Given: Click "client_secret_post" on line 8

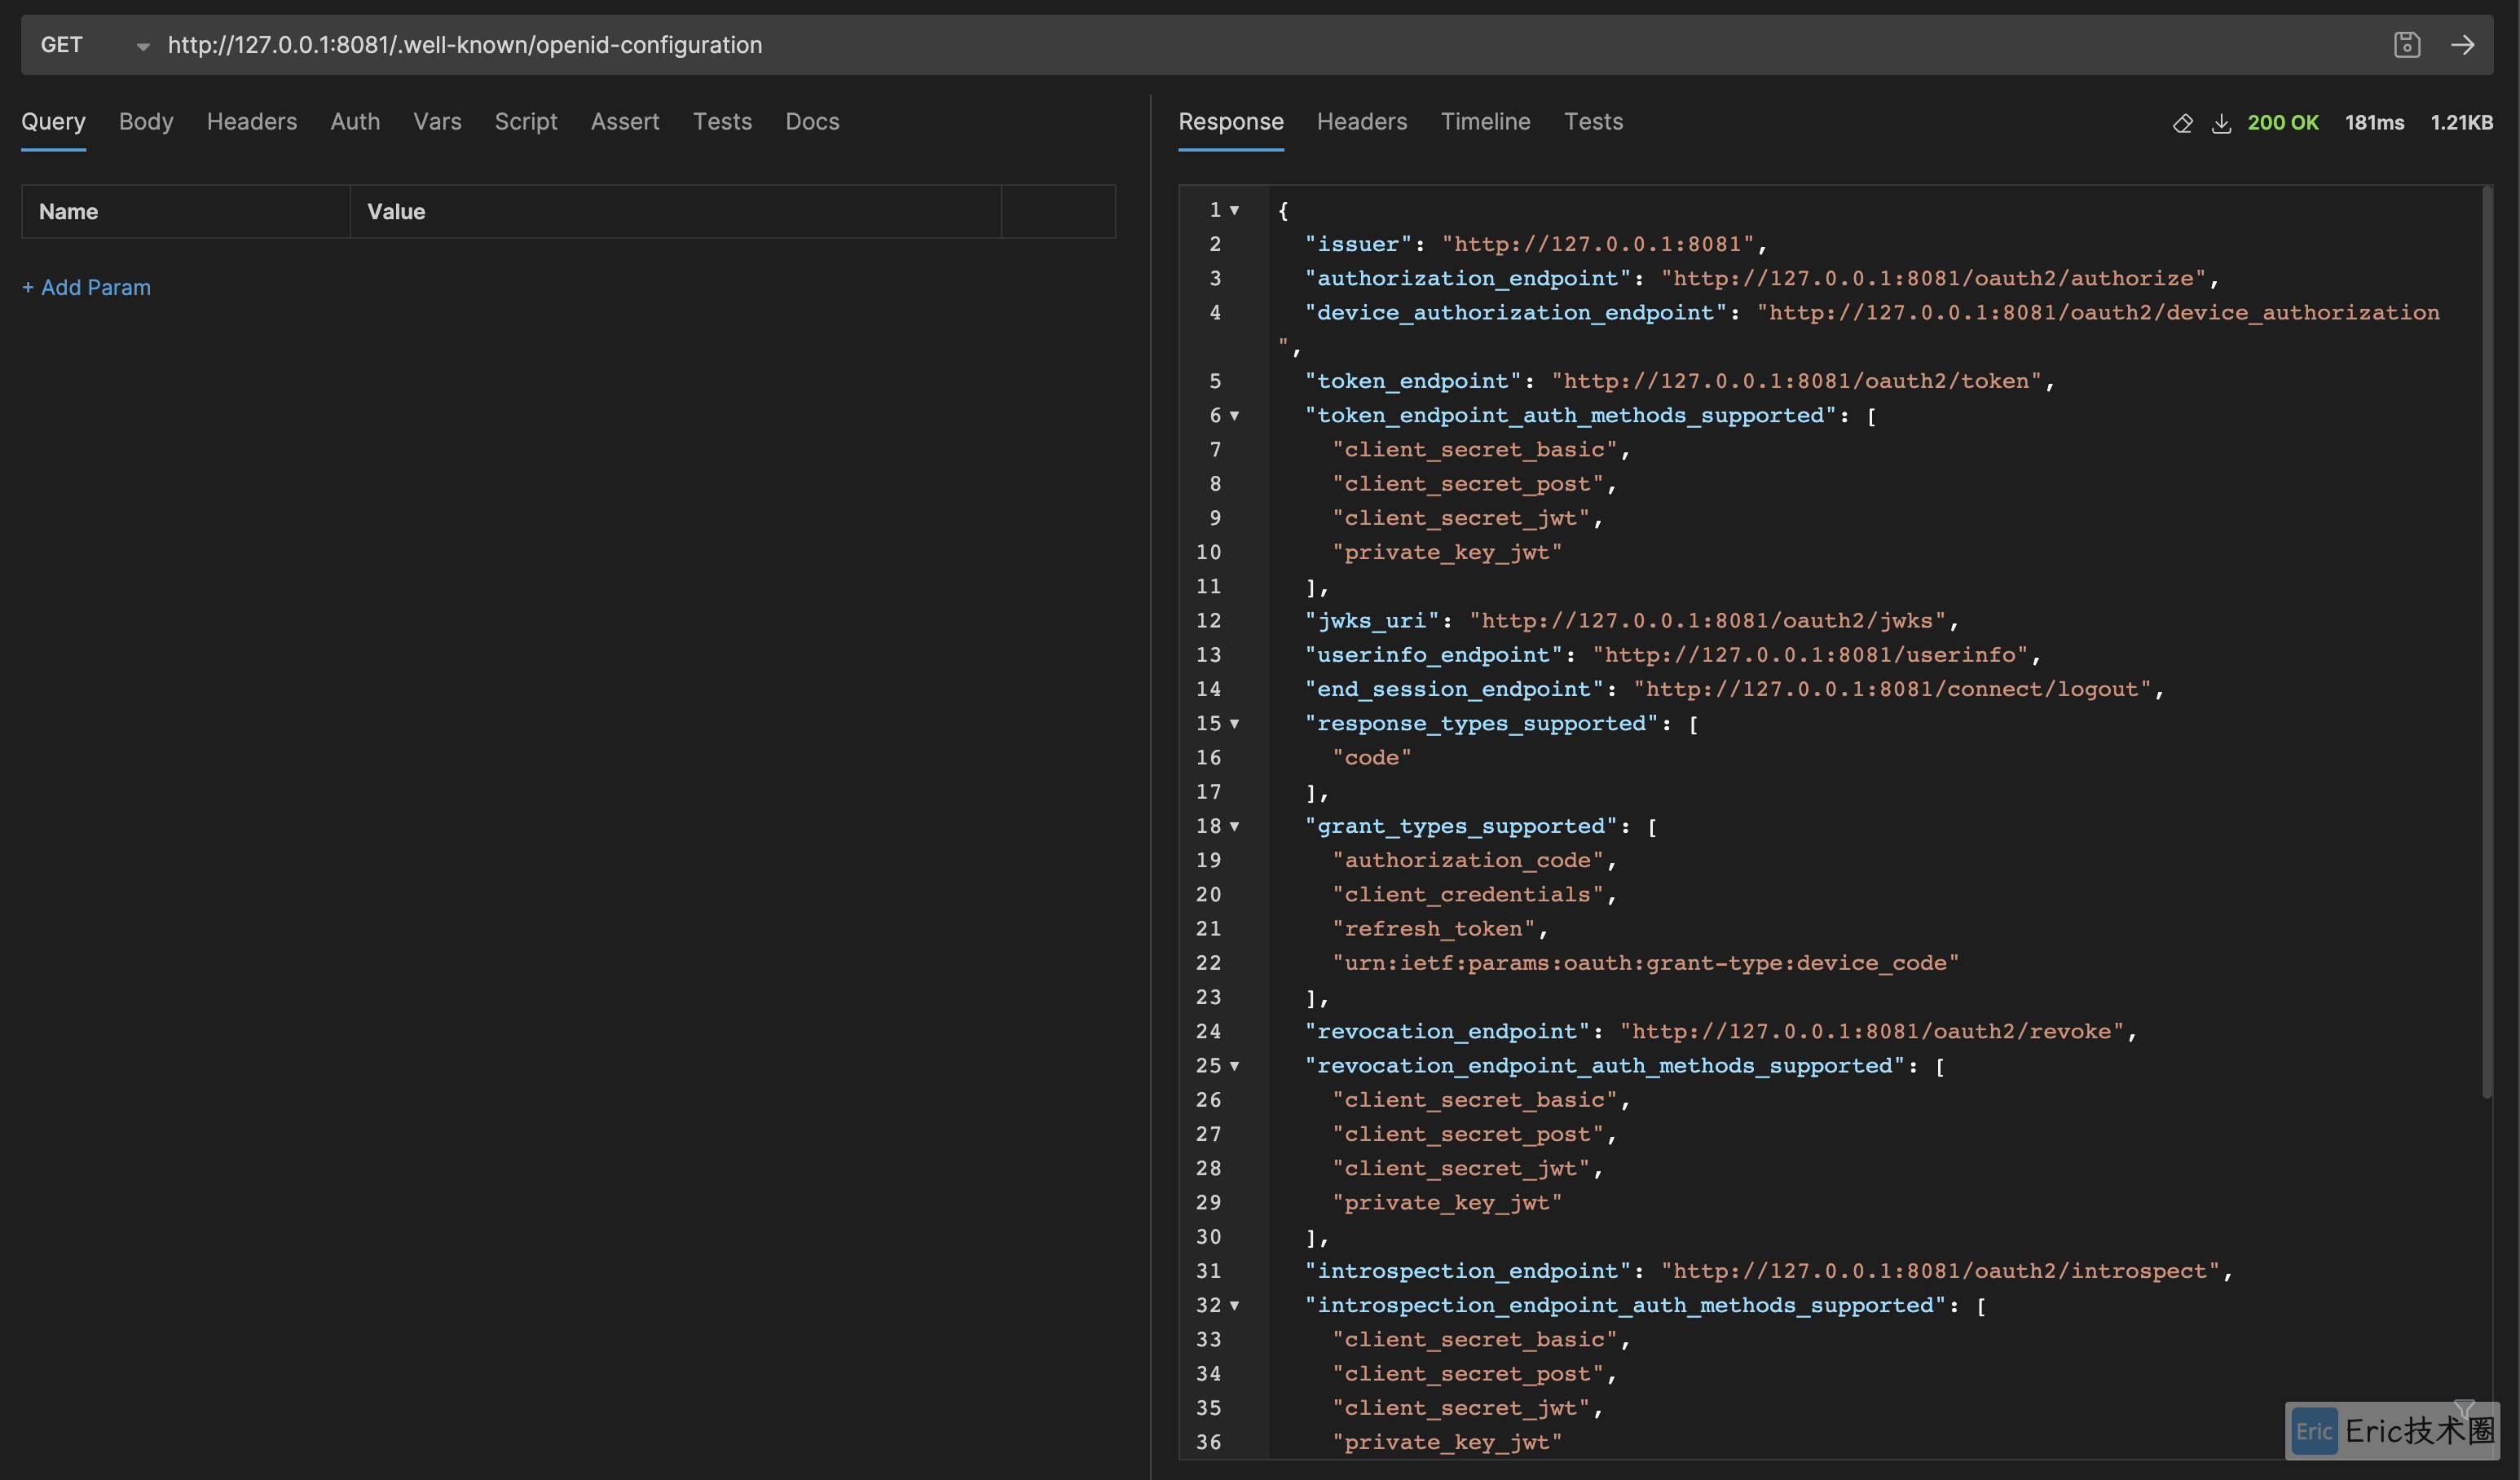Looking at the screenshot, I should click(1468, 484).
